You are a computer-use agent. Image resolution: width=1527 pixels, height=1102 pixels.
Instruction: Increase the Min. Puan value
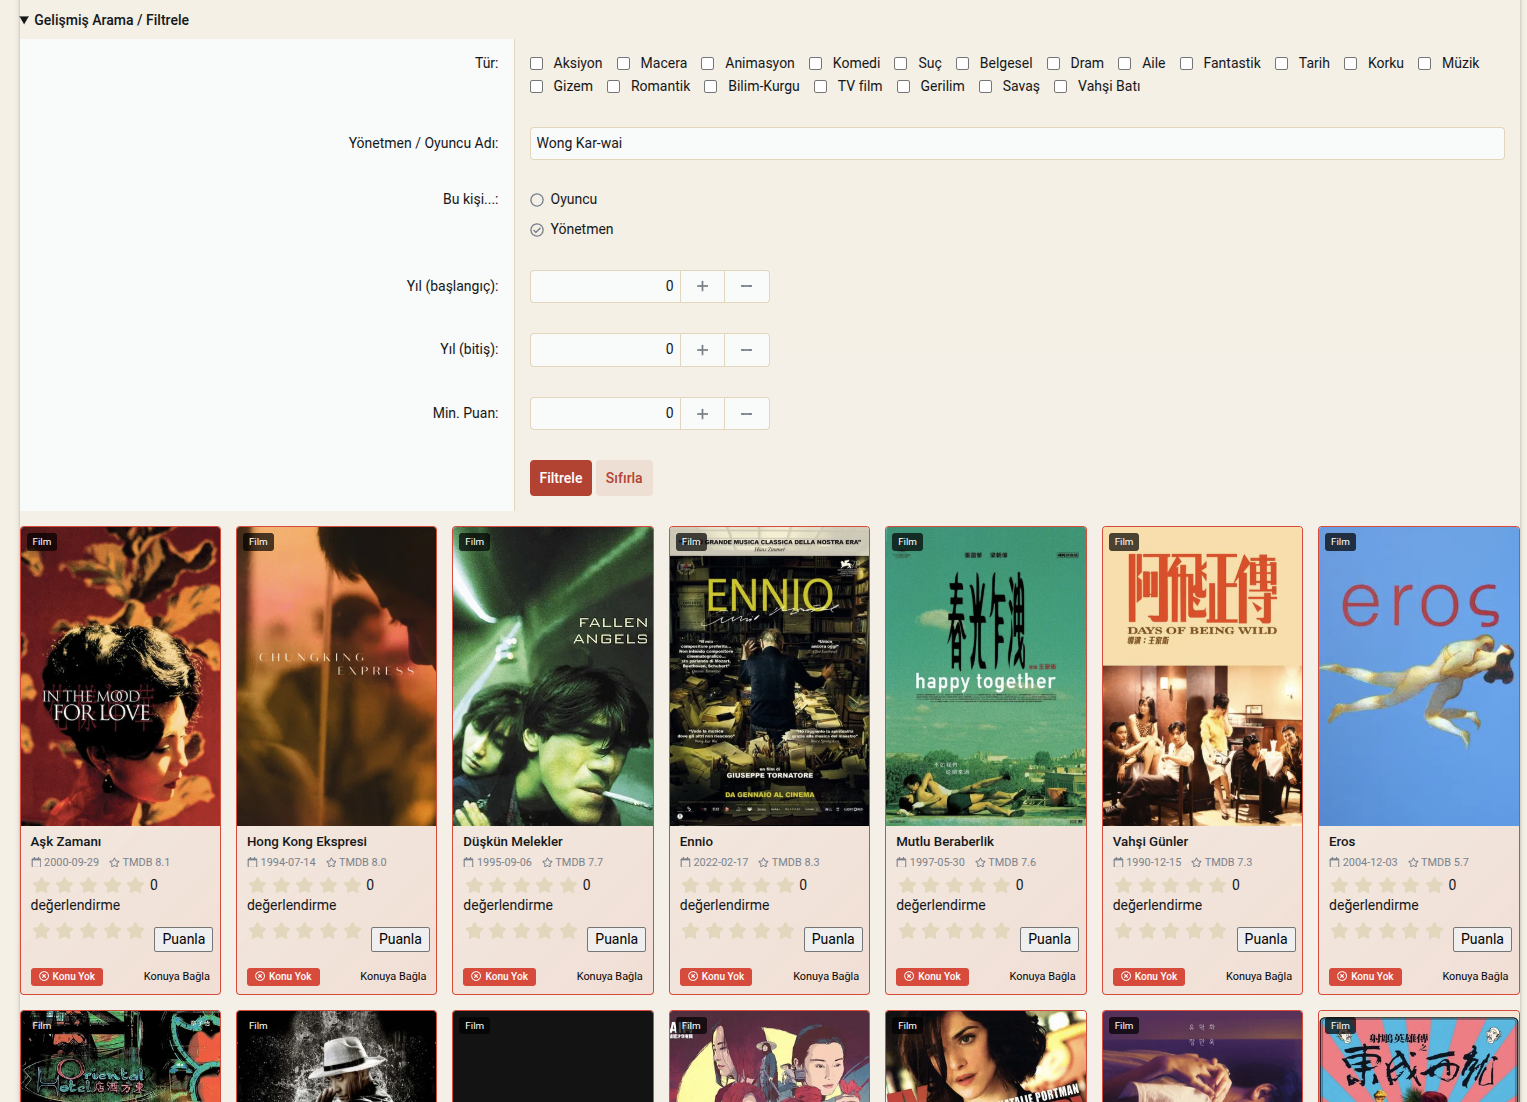click(703, 413)
